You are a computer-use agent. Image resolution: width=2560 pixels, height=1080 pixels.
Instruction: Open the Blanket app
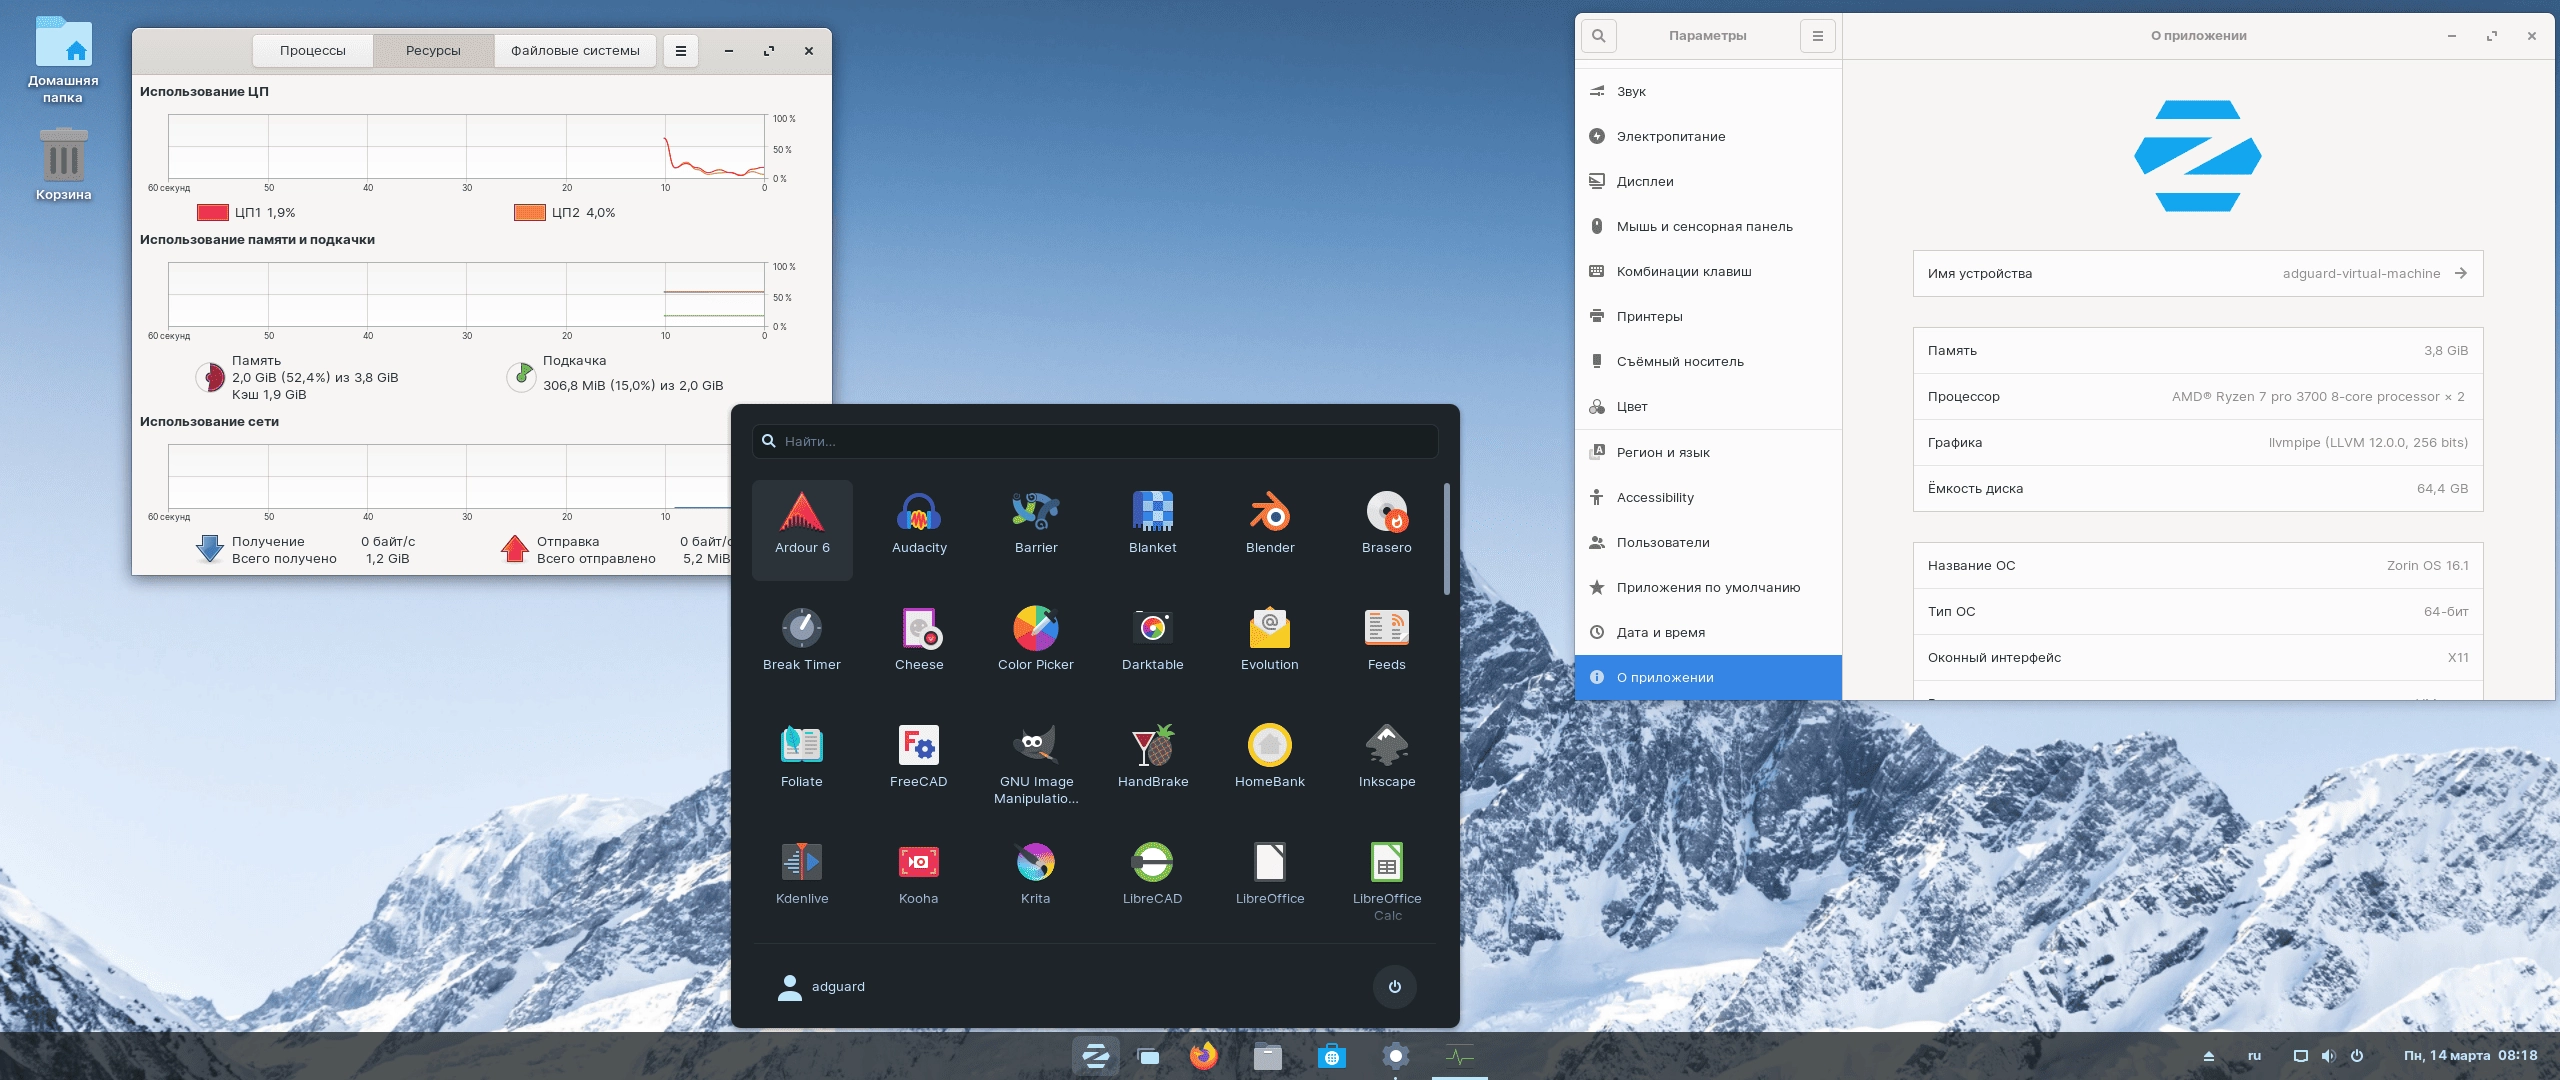tap(1153, 529)
